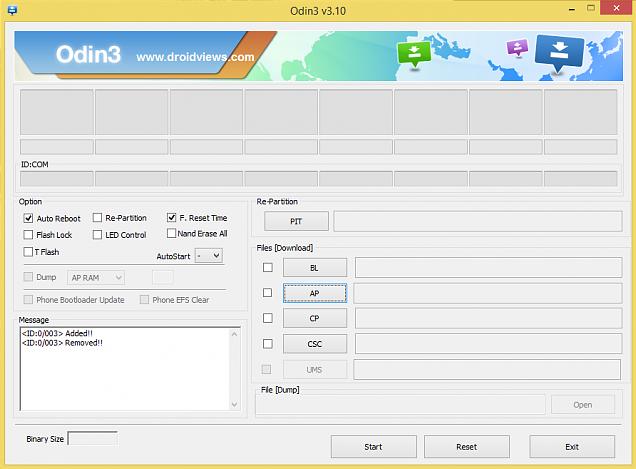Enable the Flash Lock checkbox

[28, 234]
